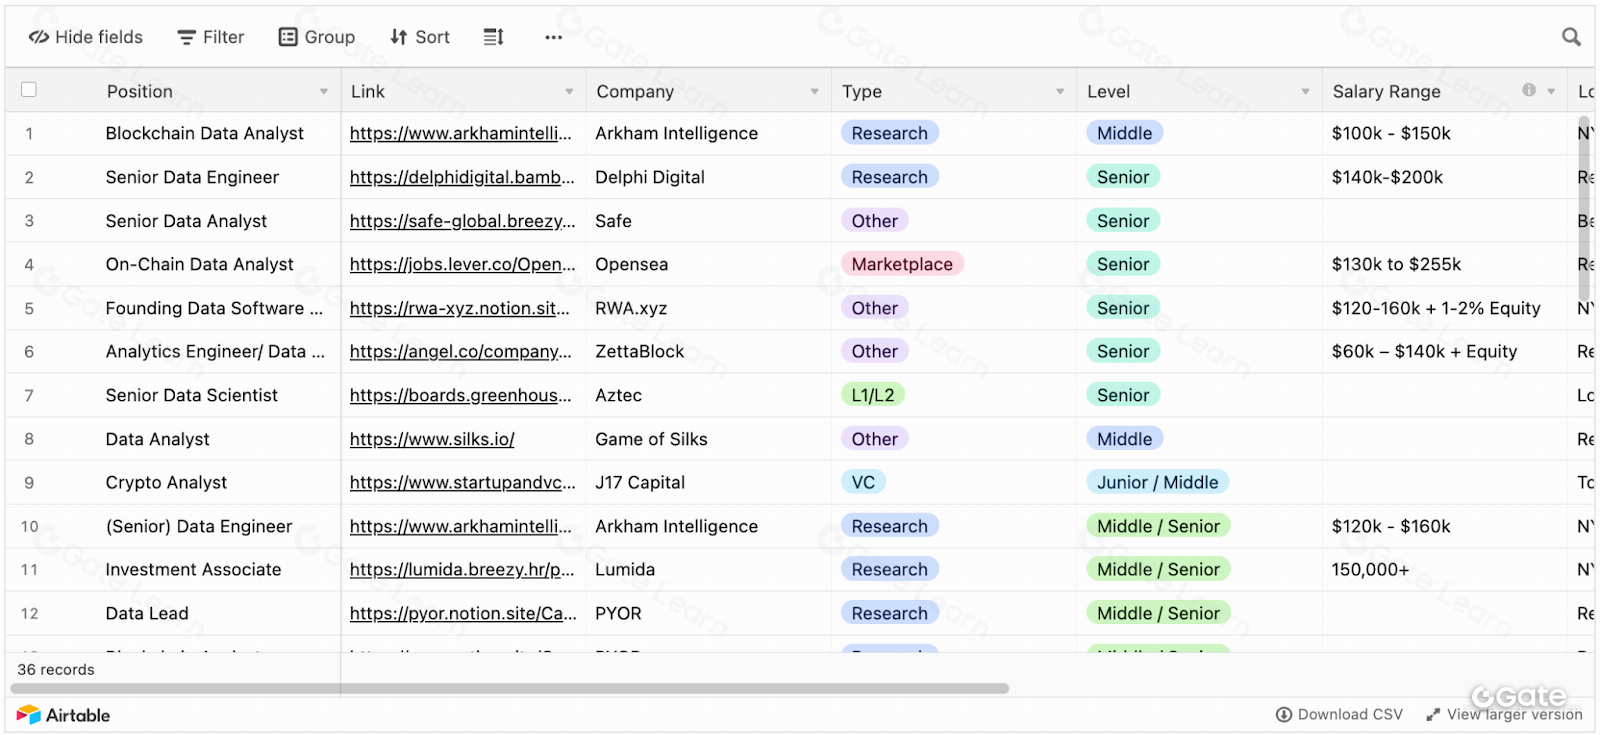Image resolution: width=1600 pixels, height=735 pixels.
Task: Open the Opensea jobs.lever.co link
Action: tap(462, 264)
